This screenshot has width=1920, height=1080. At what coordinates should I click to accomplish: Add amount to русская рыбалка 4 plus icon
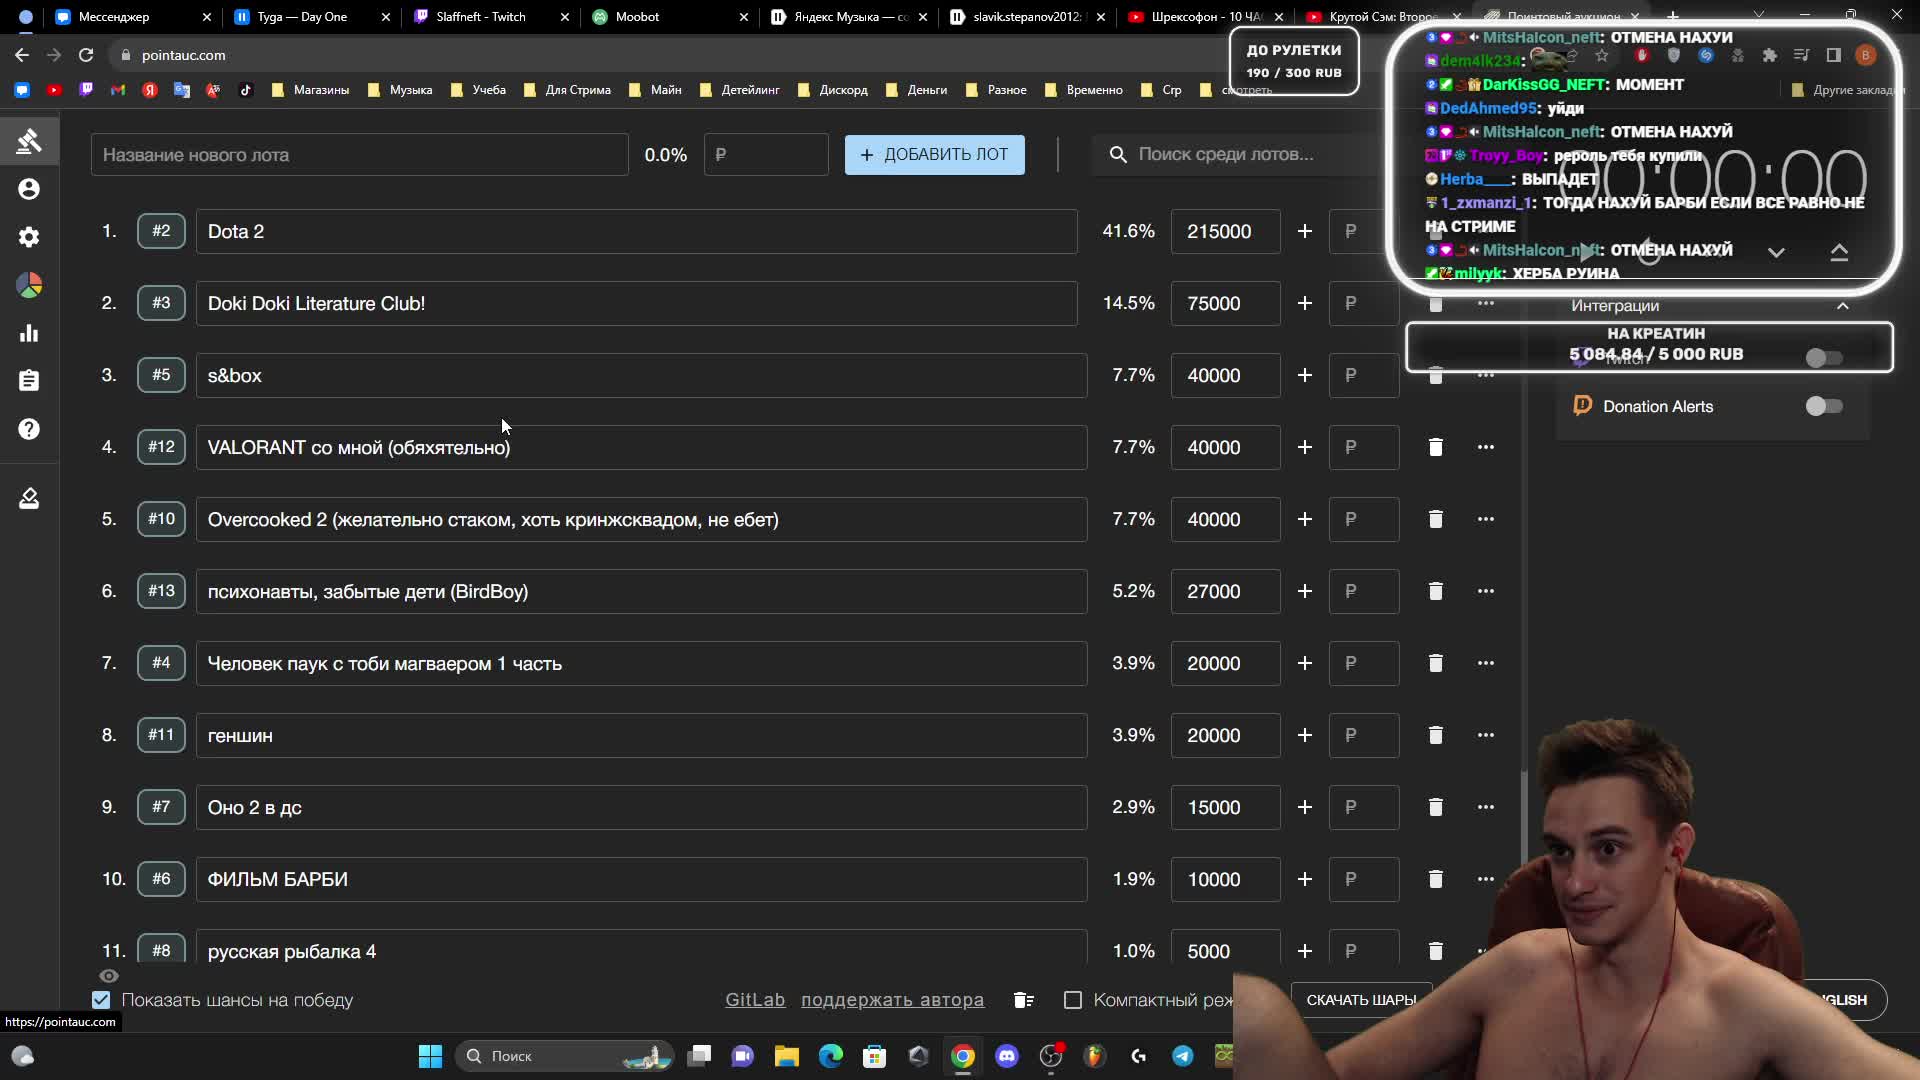click(1304, 951)
